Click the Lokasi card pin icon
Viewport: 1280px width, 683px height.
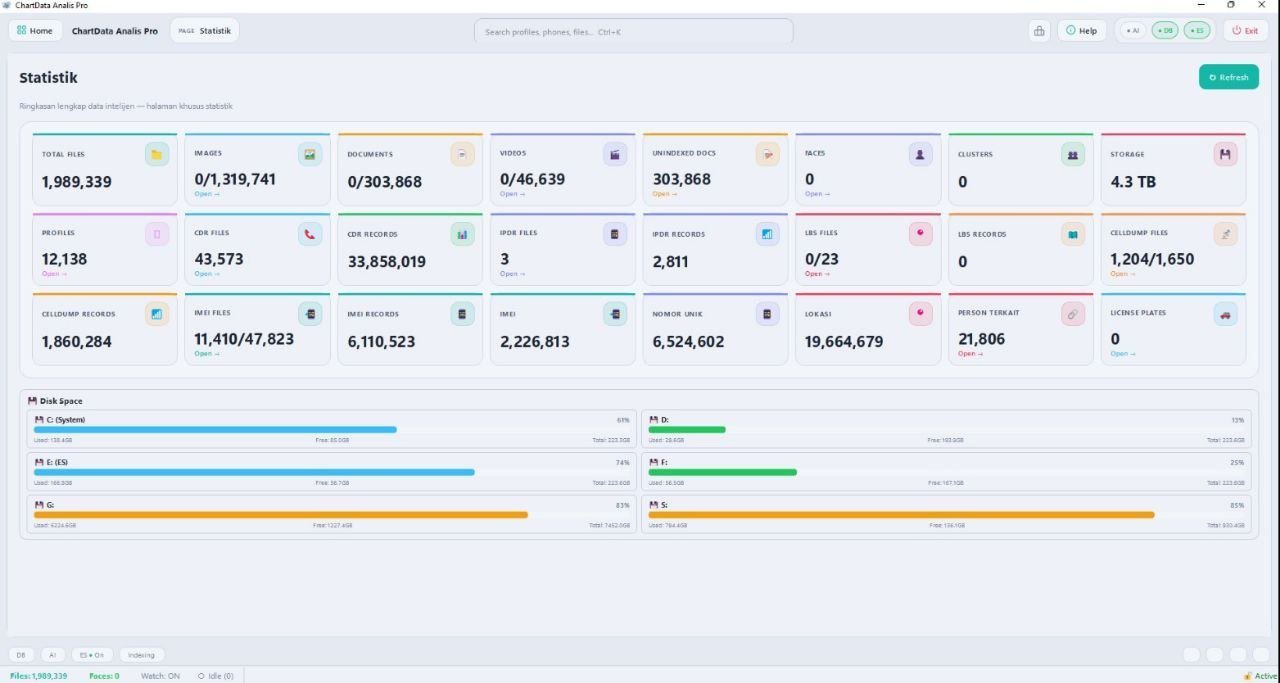[920, 314]
